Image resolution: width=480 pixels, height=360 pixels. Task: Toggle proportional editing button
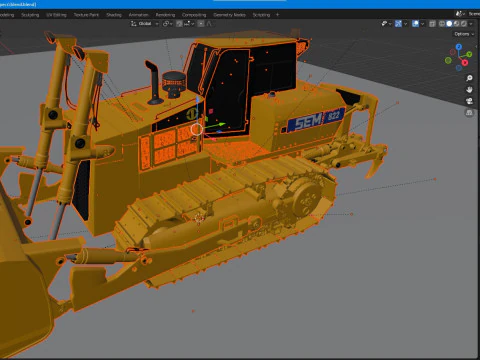[201, 24]
